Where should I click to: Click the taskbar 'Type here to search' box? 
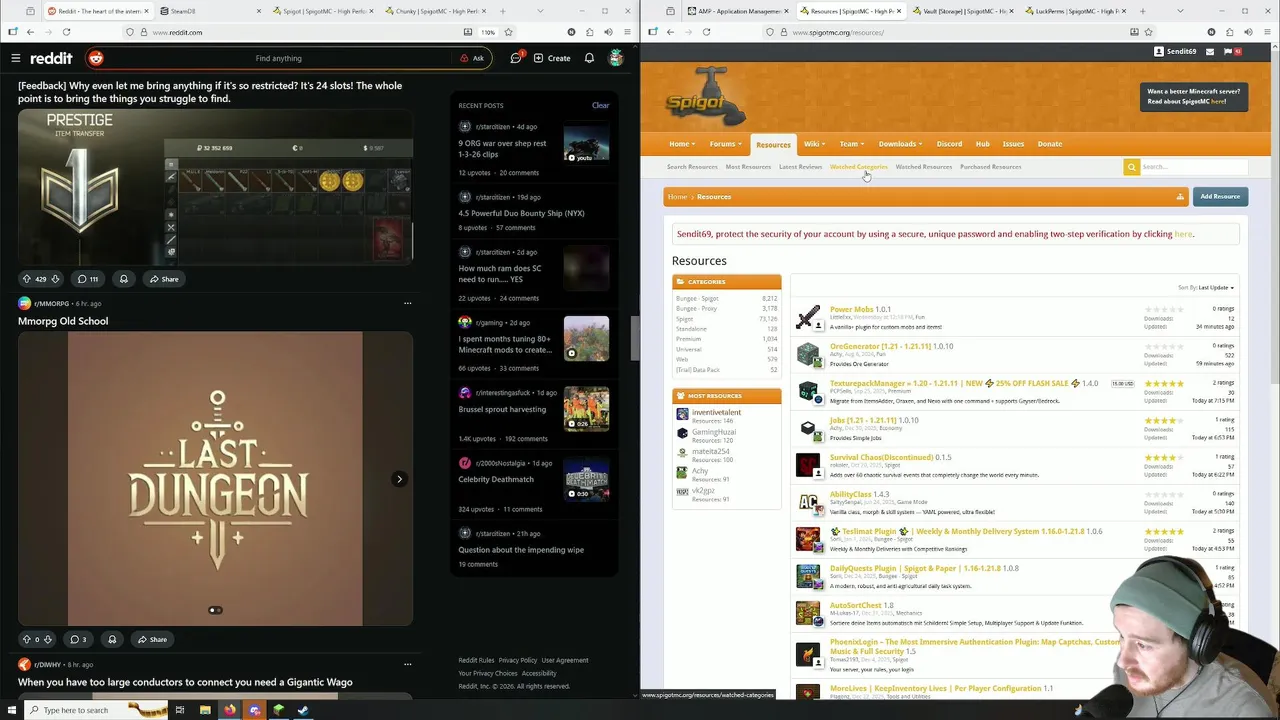tap(96, 710)
